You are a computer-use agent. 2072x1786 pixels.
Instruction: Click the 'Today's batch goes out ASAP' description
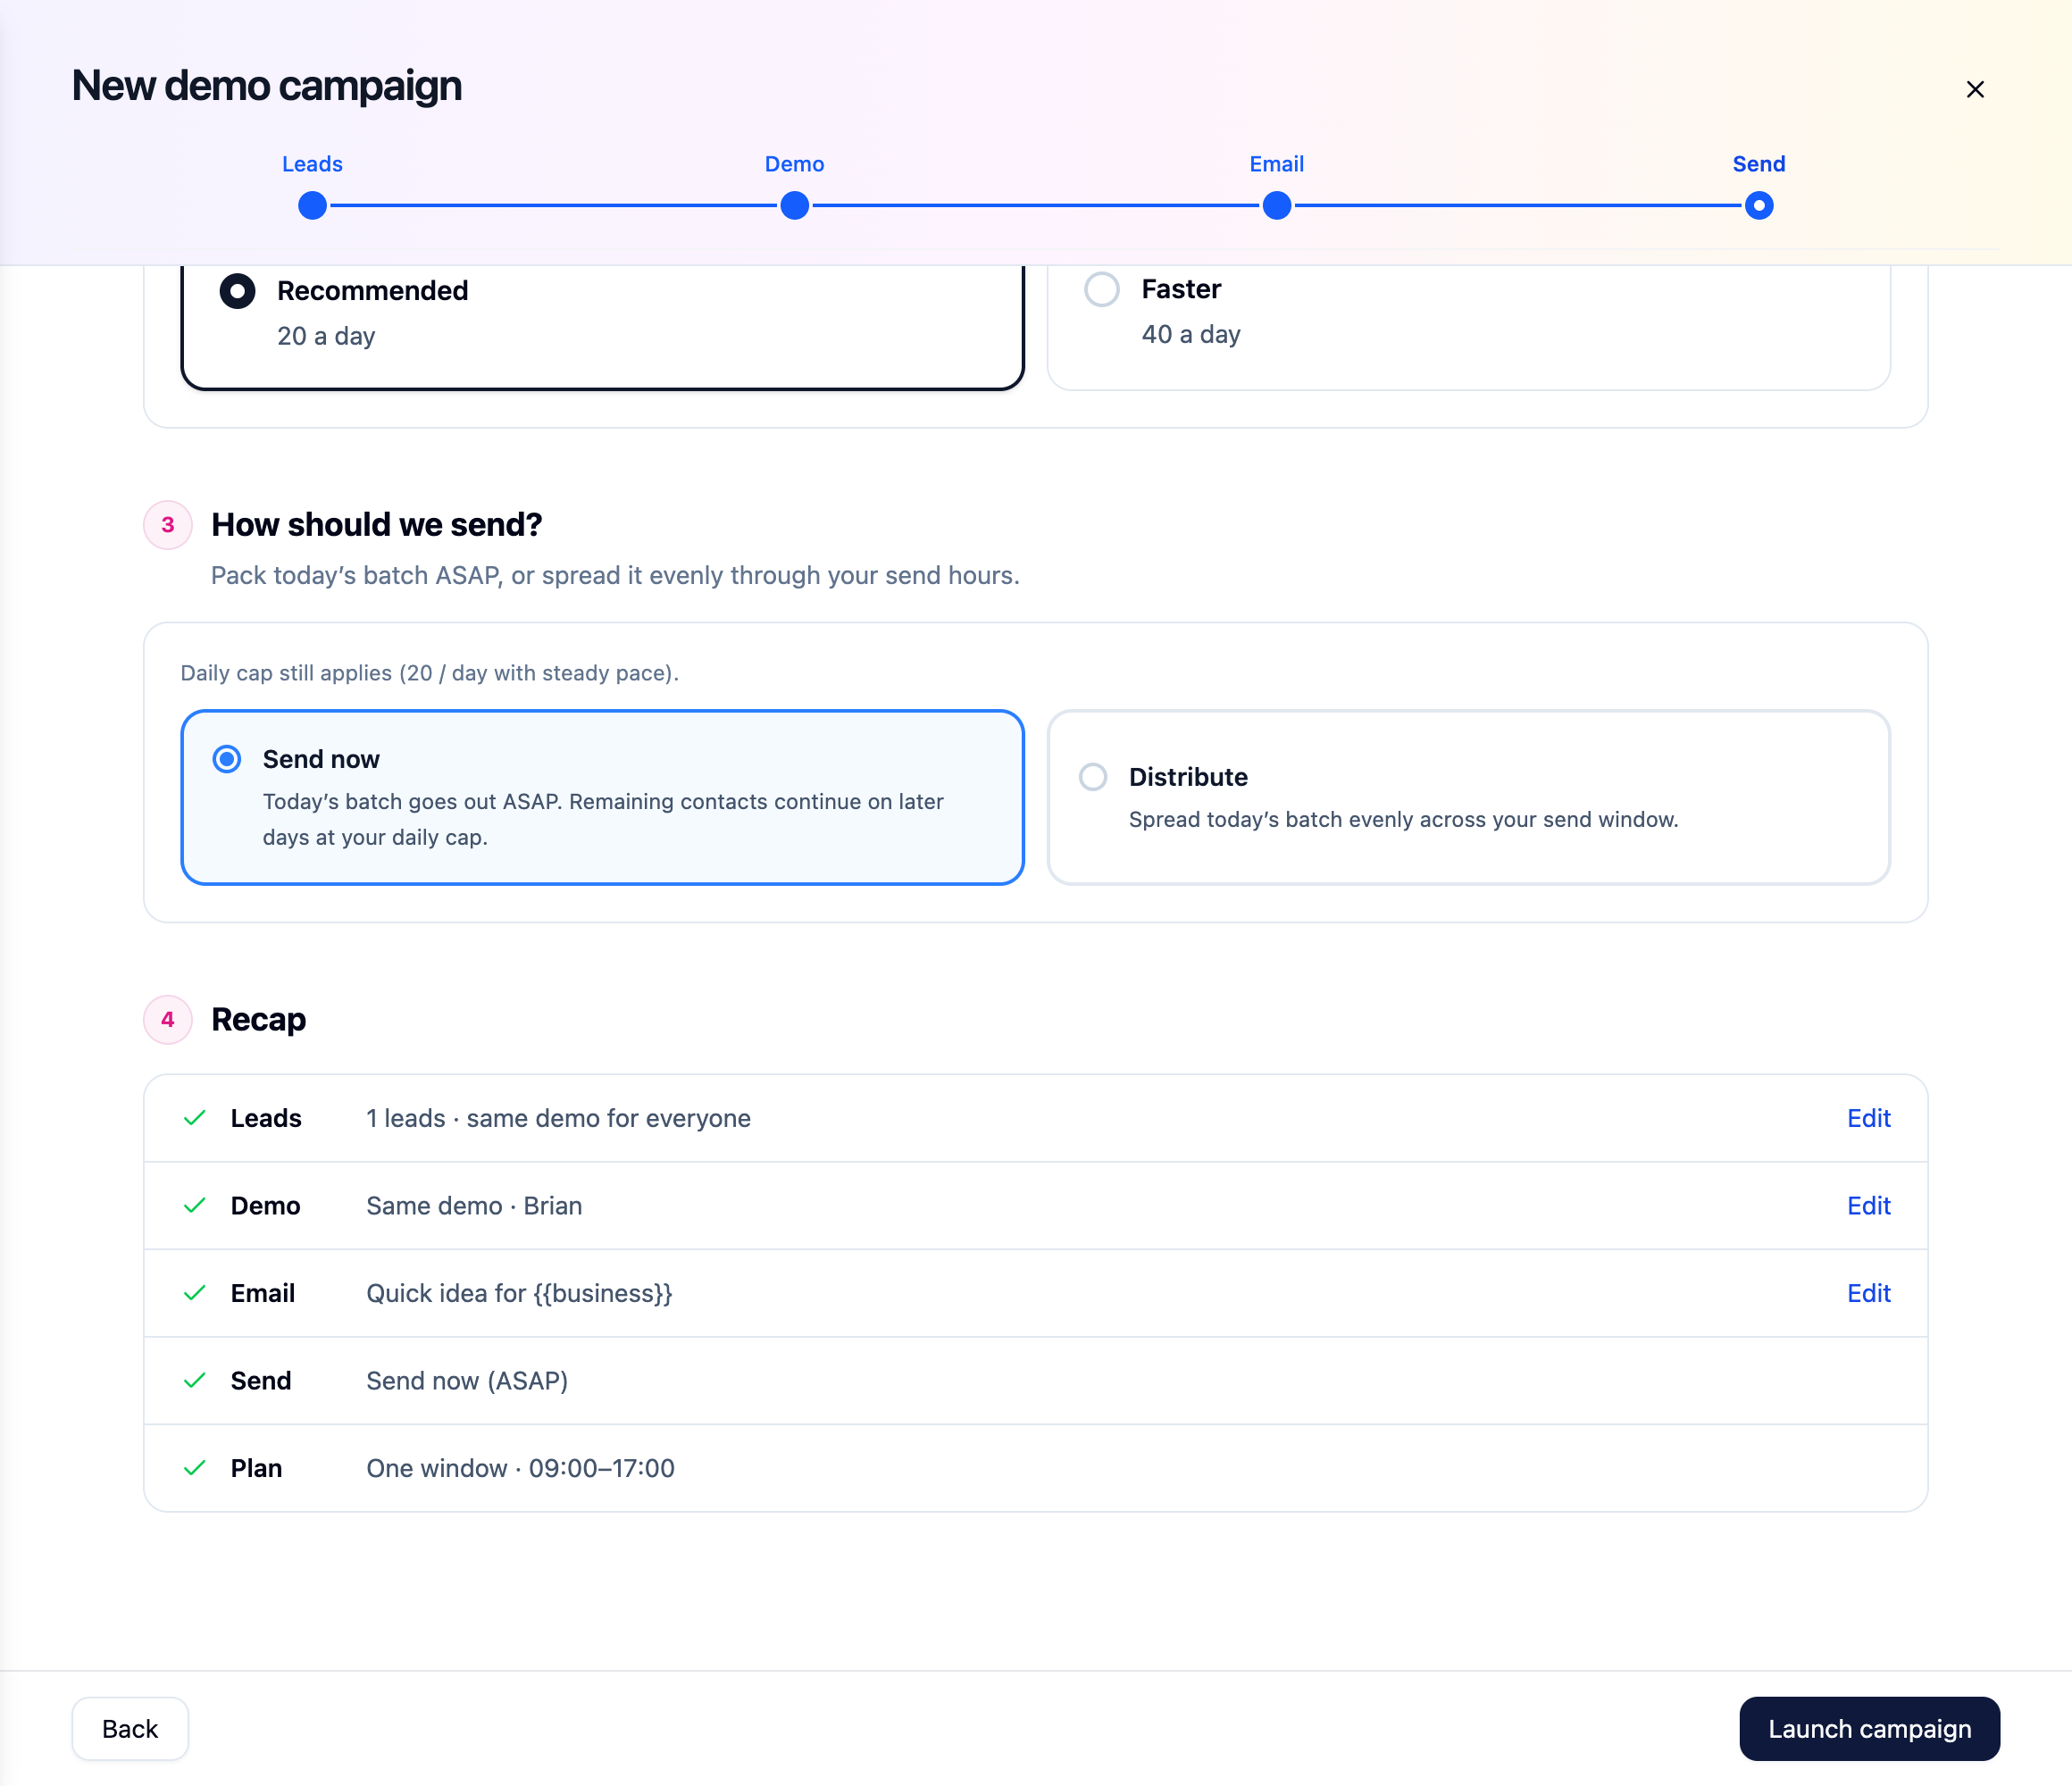pos(603,819)
